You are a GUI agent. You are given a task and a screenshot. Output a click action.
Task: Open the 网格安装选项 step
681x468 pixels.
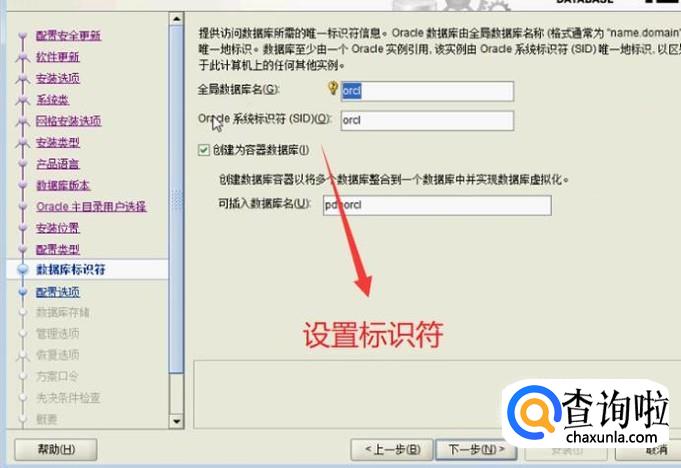point(68,121)
